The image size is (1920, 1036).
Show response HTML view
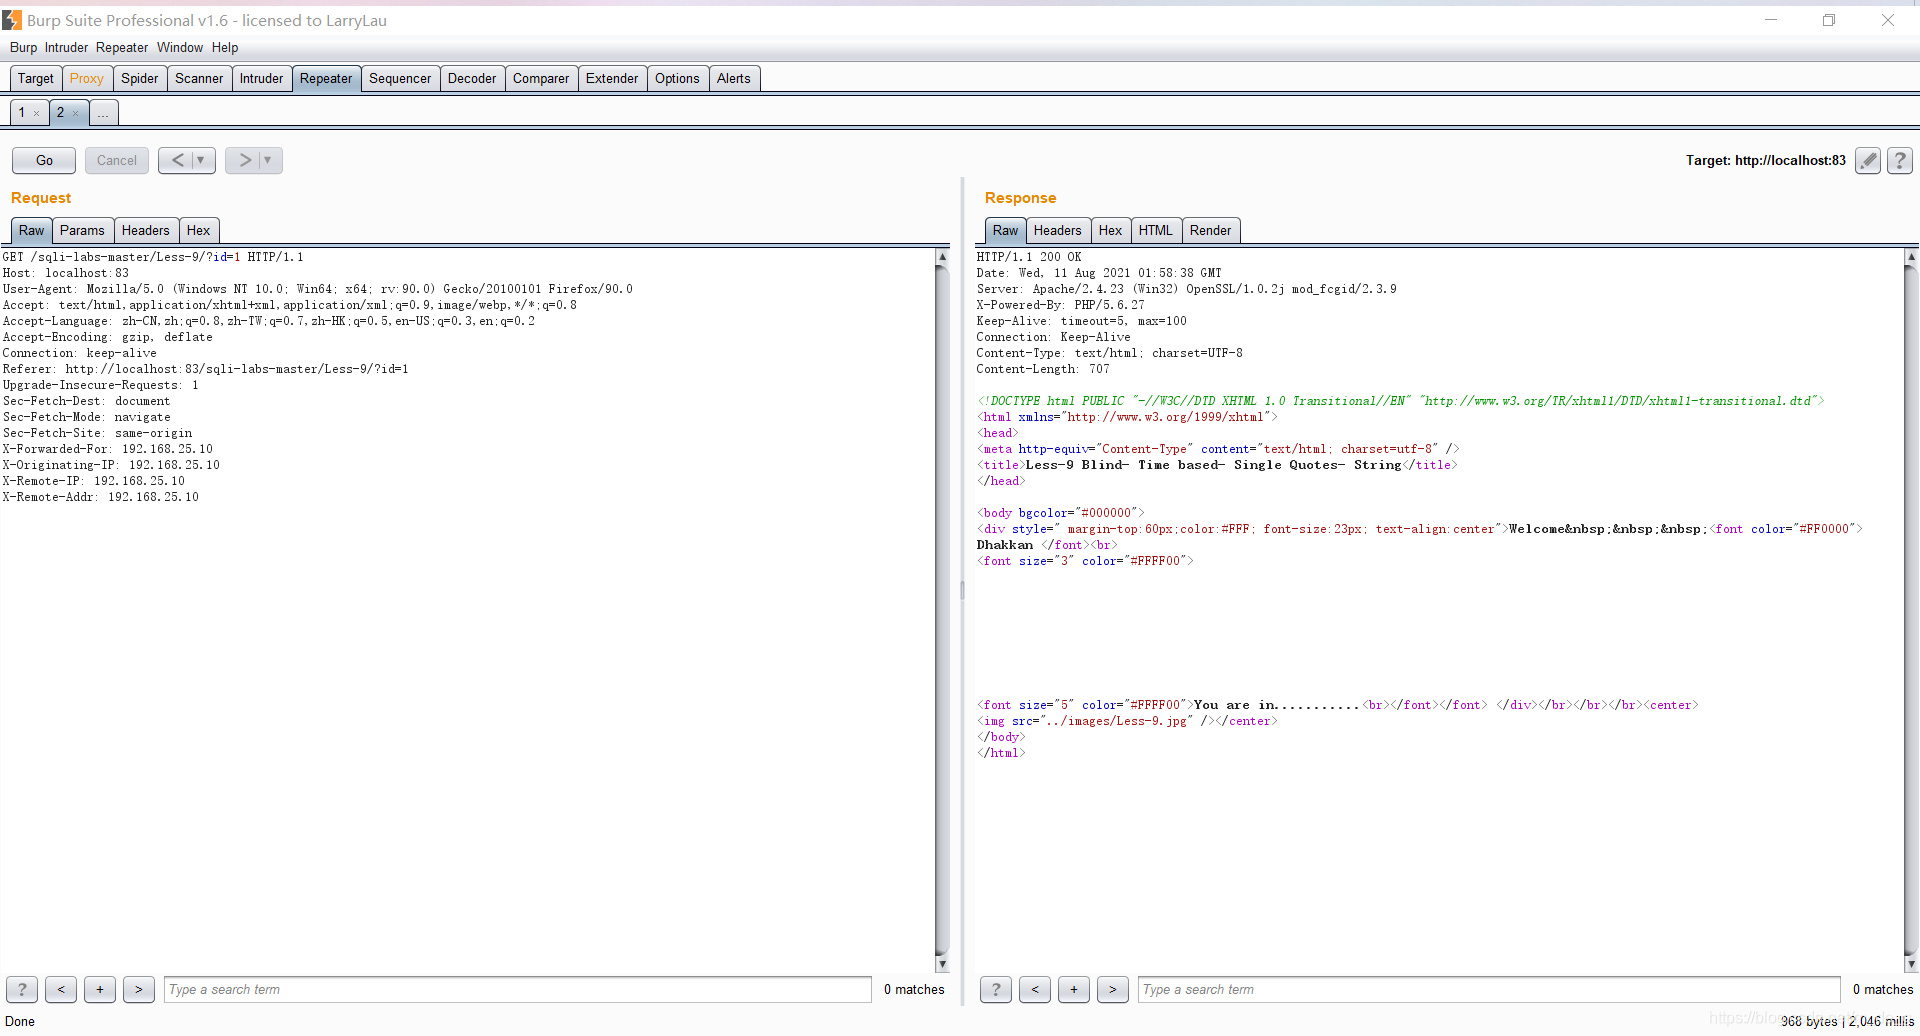(x=1156, y=231)
